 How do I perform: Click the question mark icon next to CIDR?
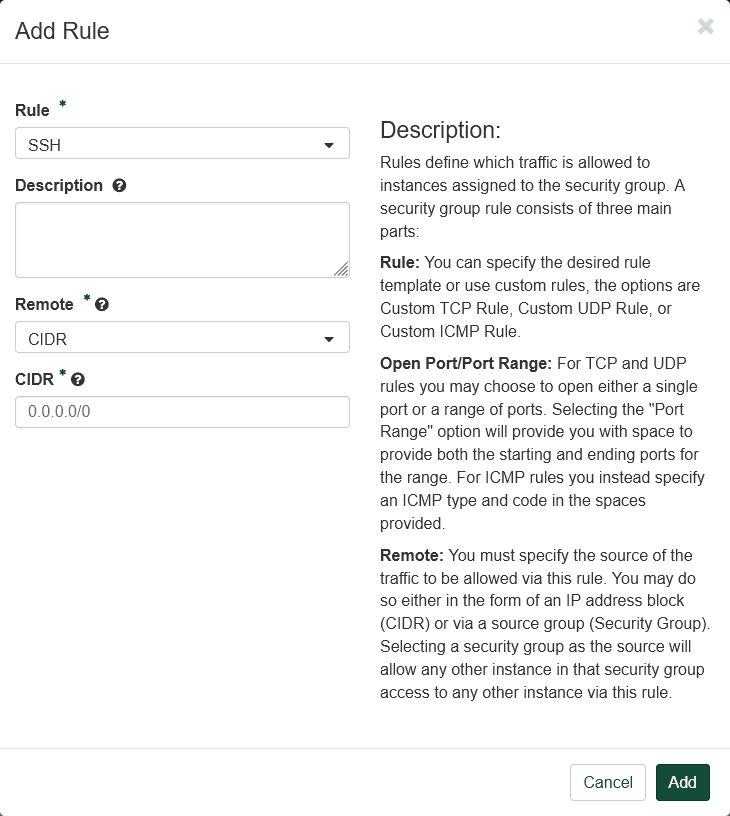pyautogui.click(x=78, y=380)
